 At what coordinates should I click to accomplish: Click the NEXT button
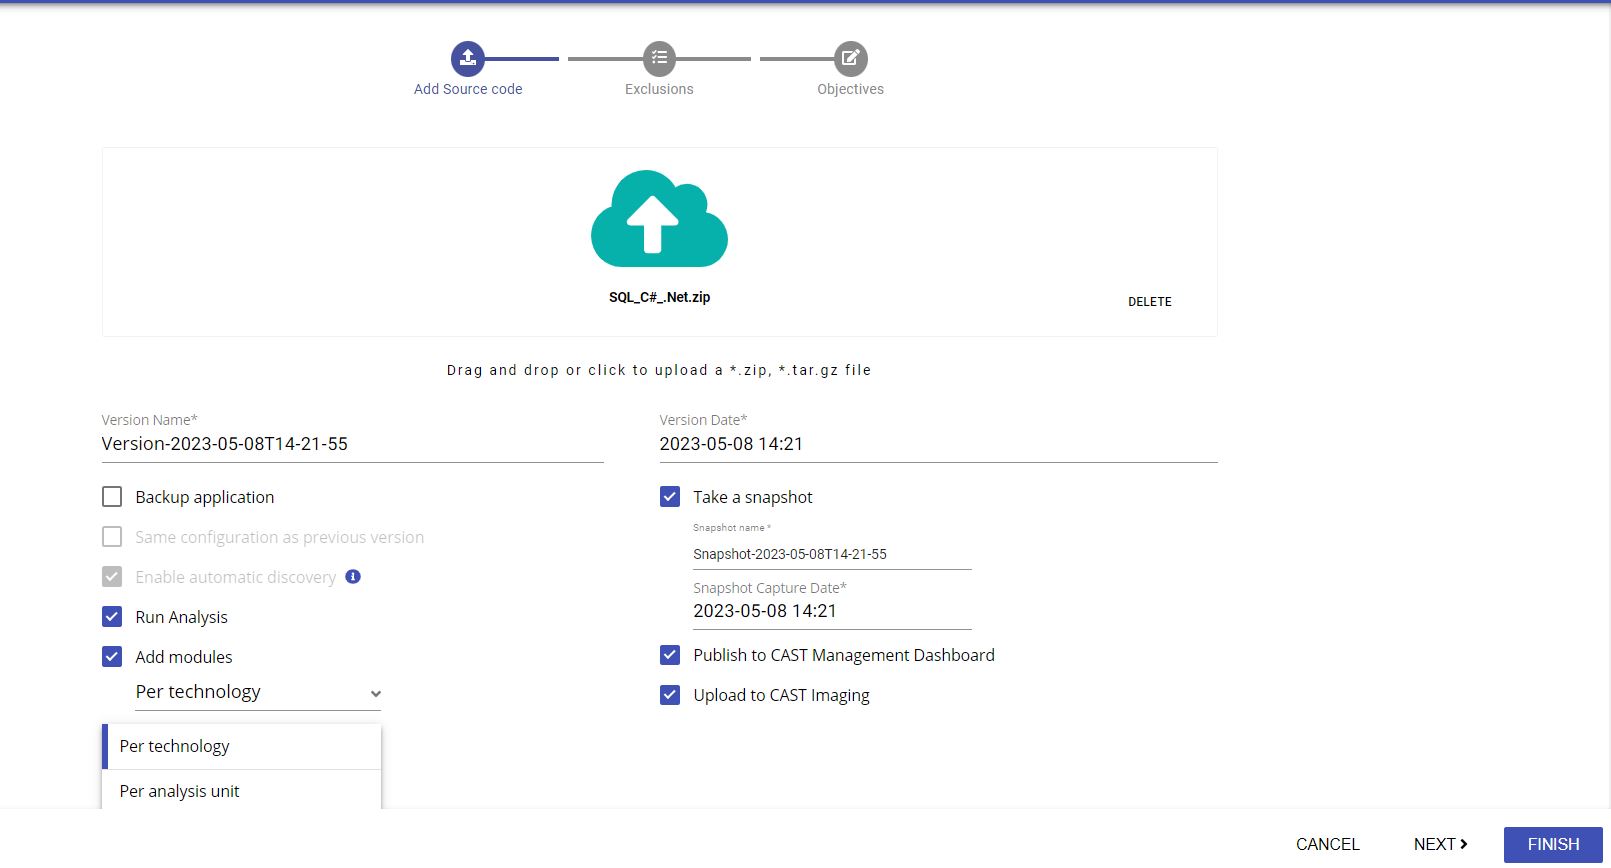(1440, 844)
